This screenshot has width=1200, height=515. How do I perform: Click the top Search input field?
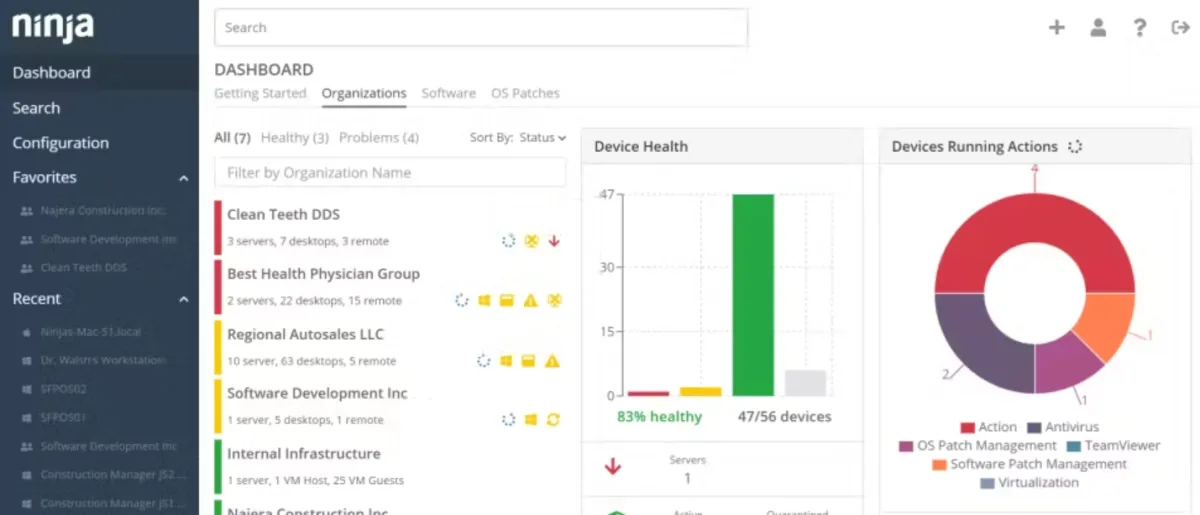(481, 28)
